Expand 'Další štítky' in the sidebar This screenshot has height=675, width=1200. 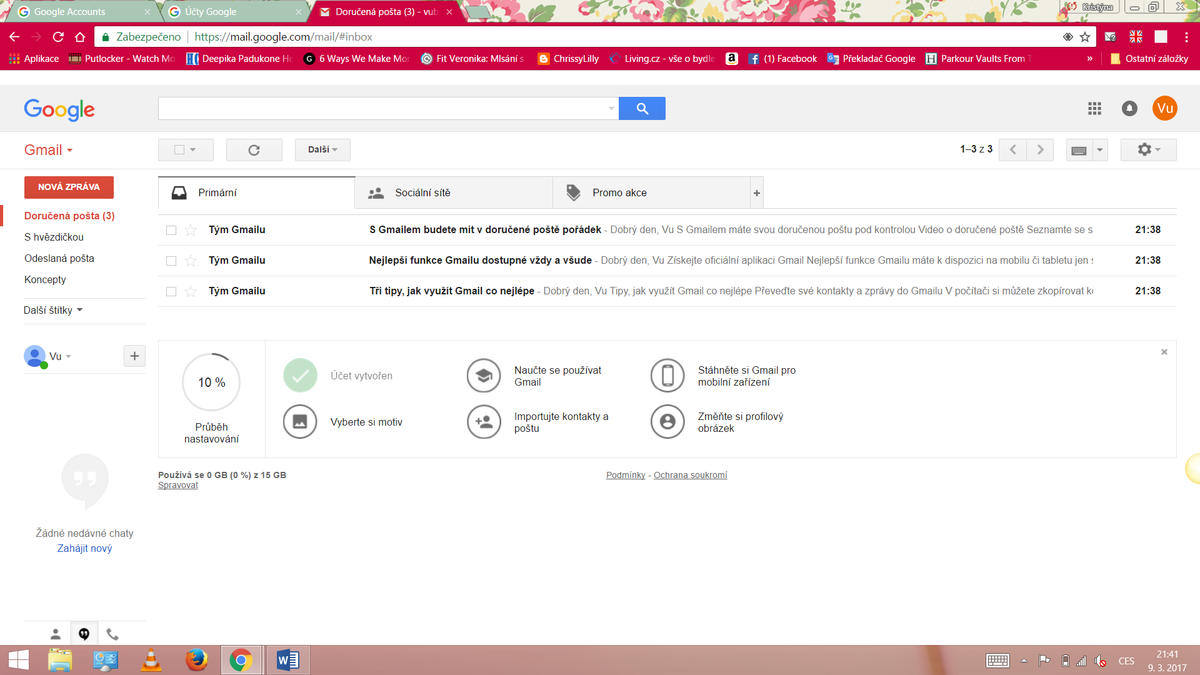coord(53,310)
